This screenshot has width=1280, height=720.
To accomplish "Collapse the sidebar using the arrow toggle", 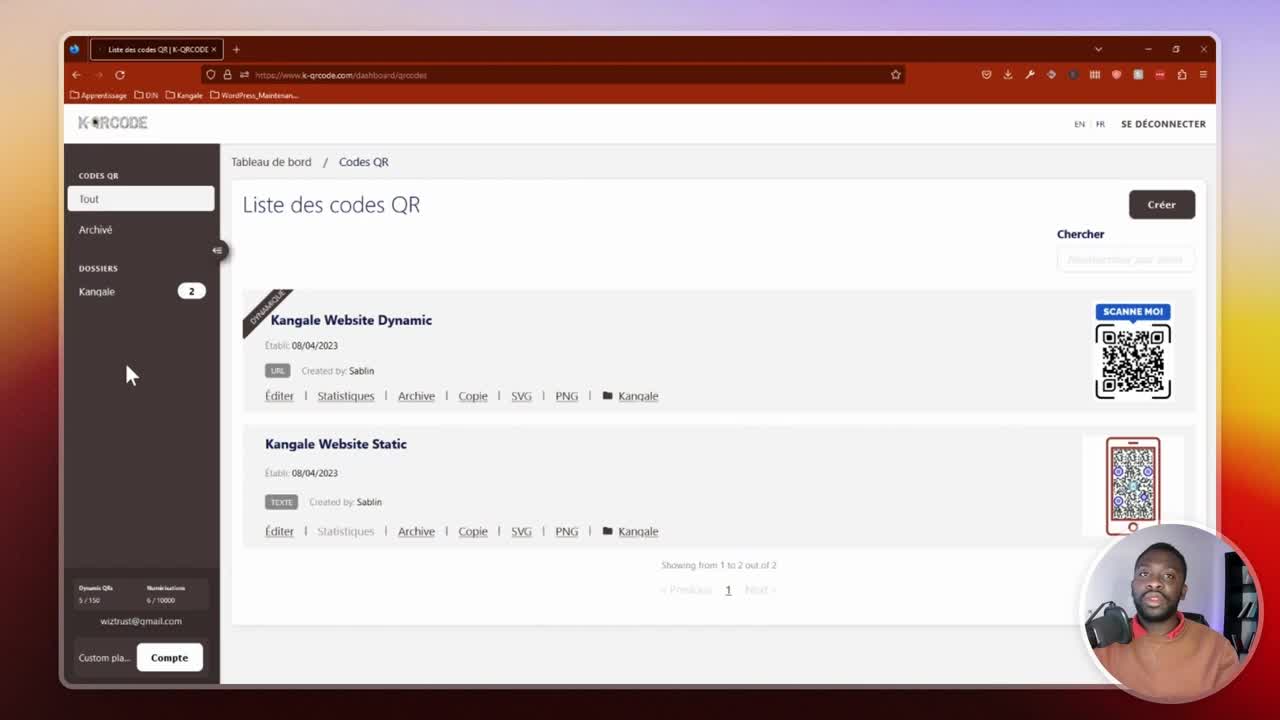I will 218,250.
